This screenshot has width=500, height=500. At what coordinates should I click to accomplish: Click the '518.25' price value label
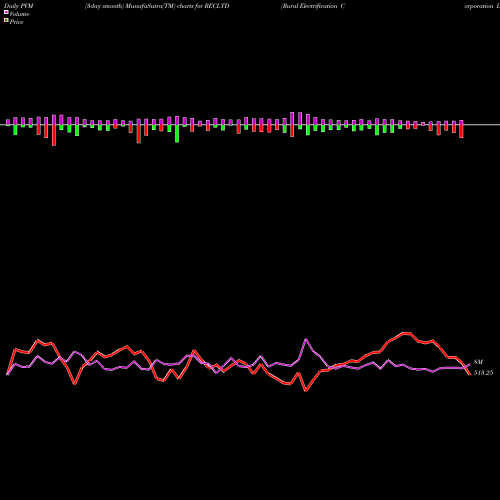coord(483,373)
